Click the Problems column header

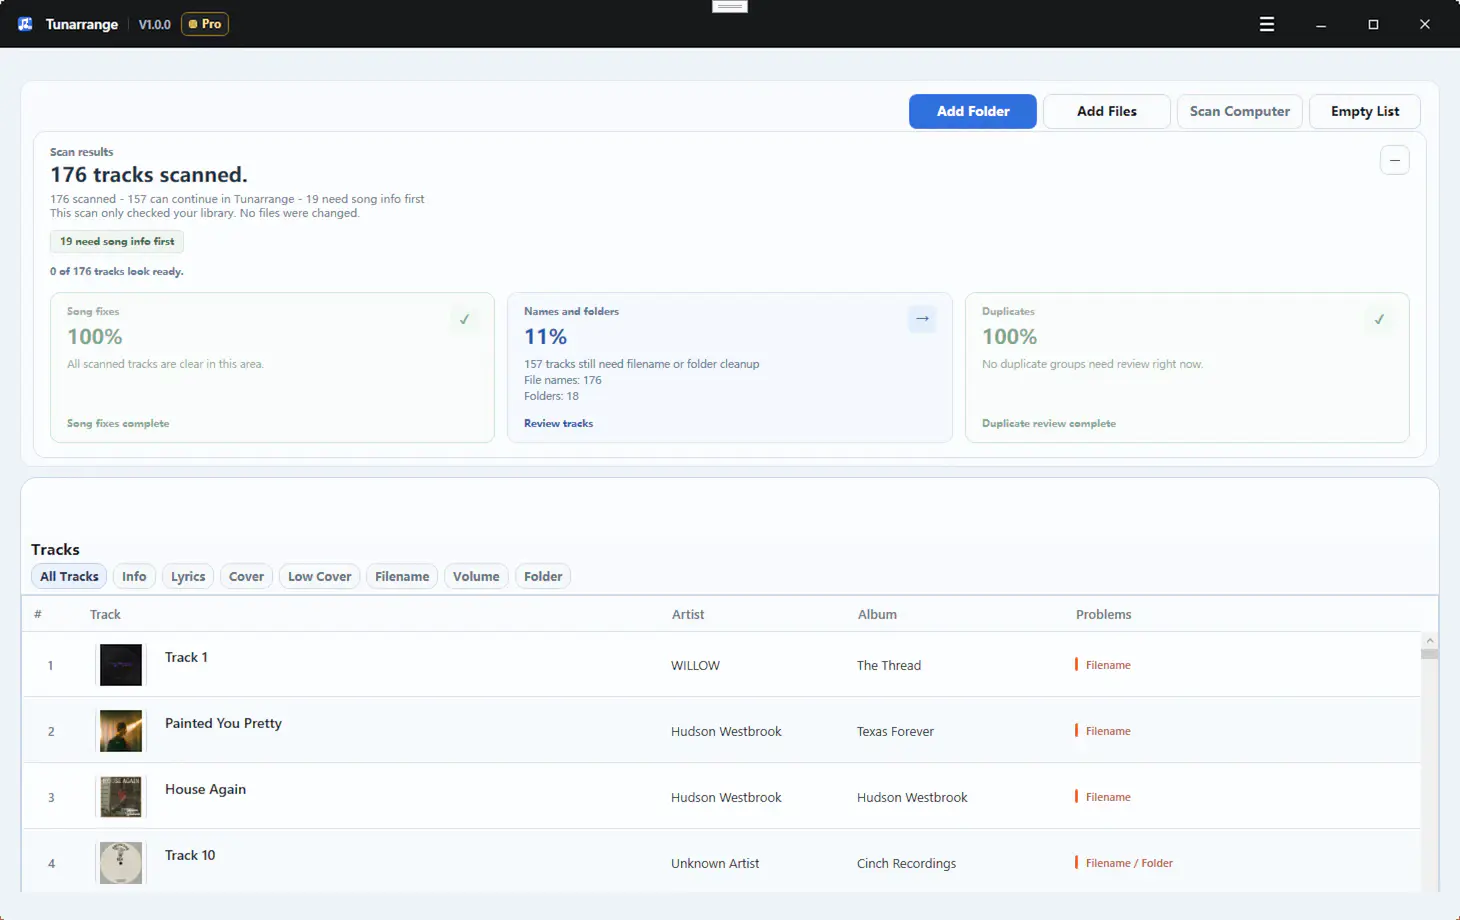click(x=1103, y=614)
